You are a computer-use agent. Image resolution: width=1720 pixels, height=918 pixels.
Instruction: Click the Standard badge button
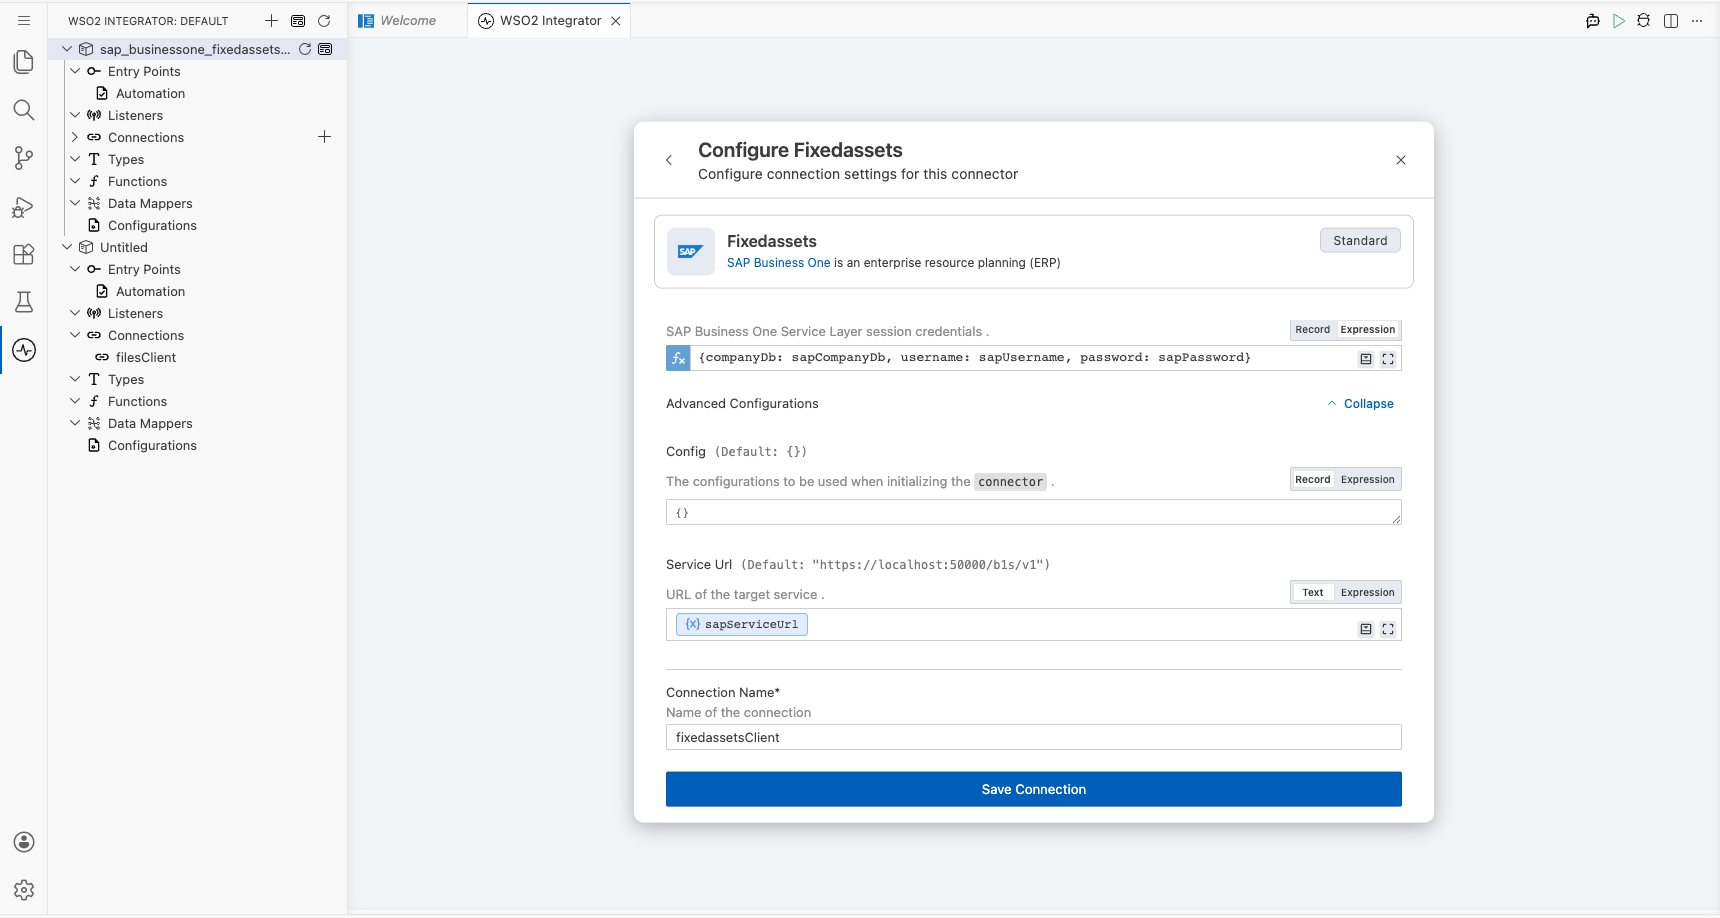[1360, 241]
